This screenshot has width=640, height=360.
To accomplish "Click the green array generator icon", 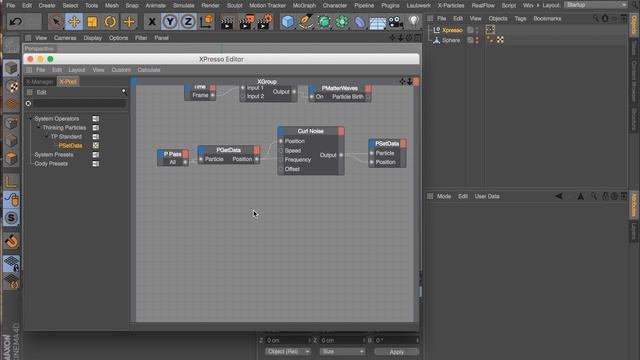I will [342, 22].
